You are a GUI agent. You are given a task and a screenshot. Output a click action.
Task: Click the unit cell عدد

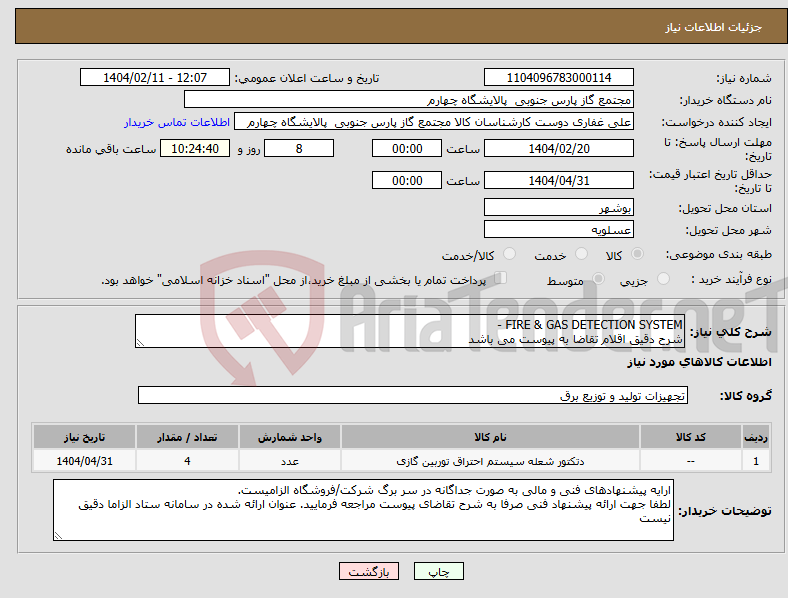(289, 461)
